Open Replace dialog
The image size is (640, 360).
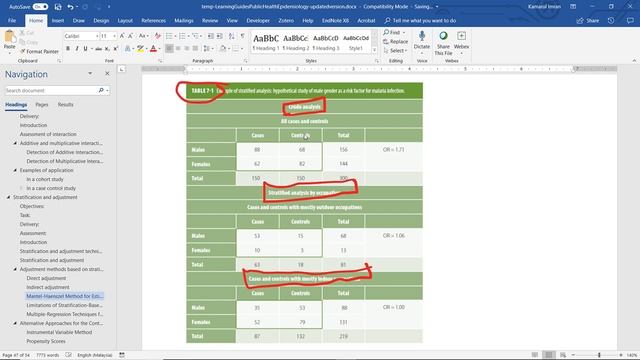[x=396, y=41]
